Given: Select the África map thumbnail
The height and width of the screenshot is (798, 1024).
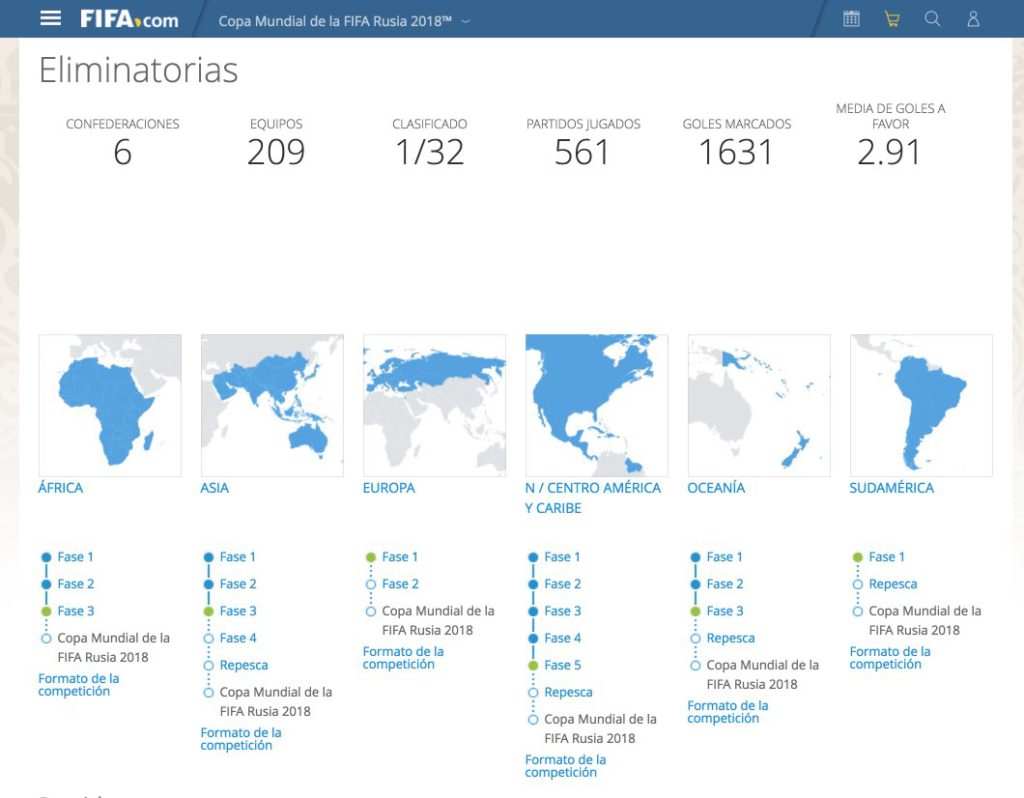Looking at the screenshot, I should point(110,406).
